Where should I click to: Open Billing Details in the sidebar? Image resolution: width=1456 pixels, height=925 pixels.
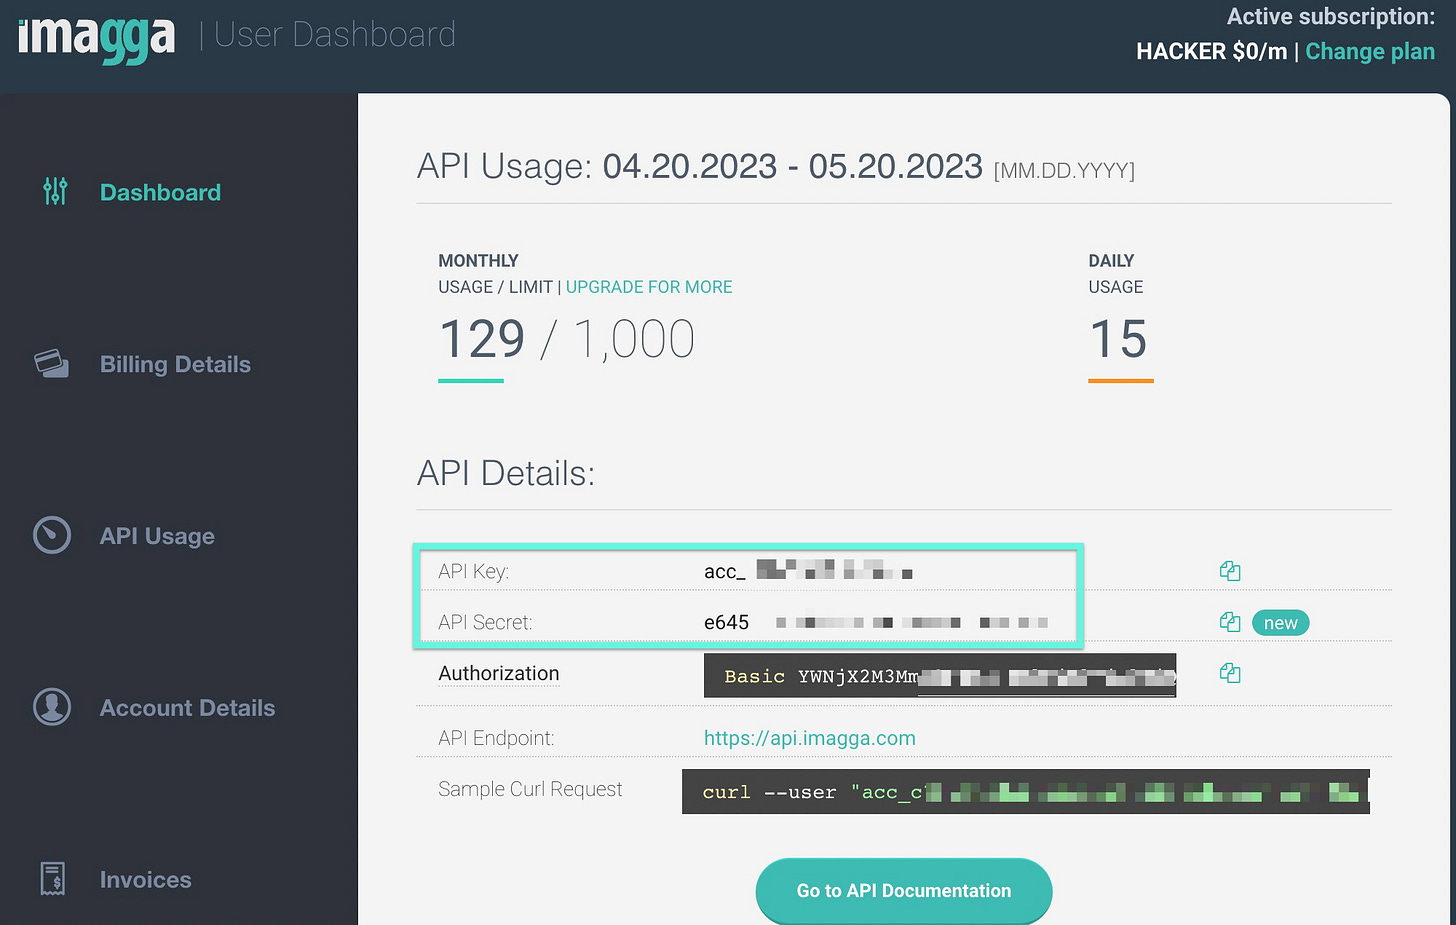175,364
